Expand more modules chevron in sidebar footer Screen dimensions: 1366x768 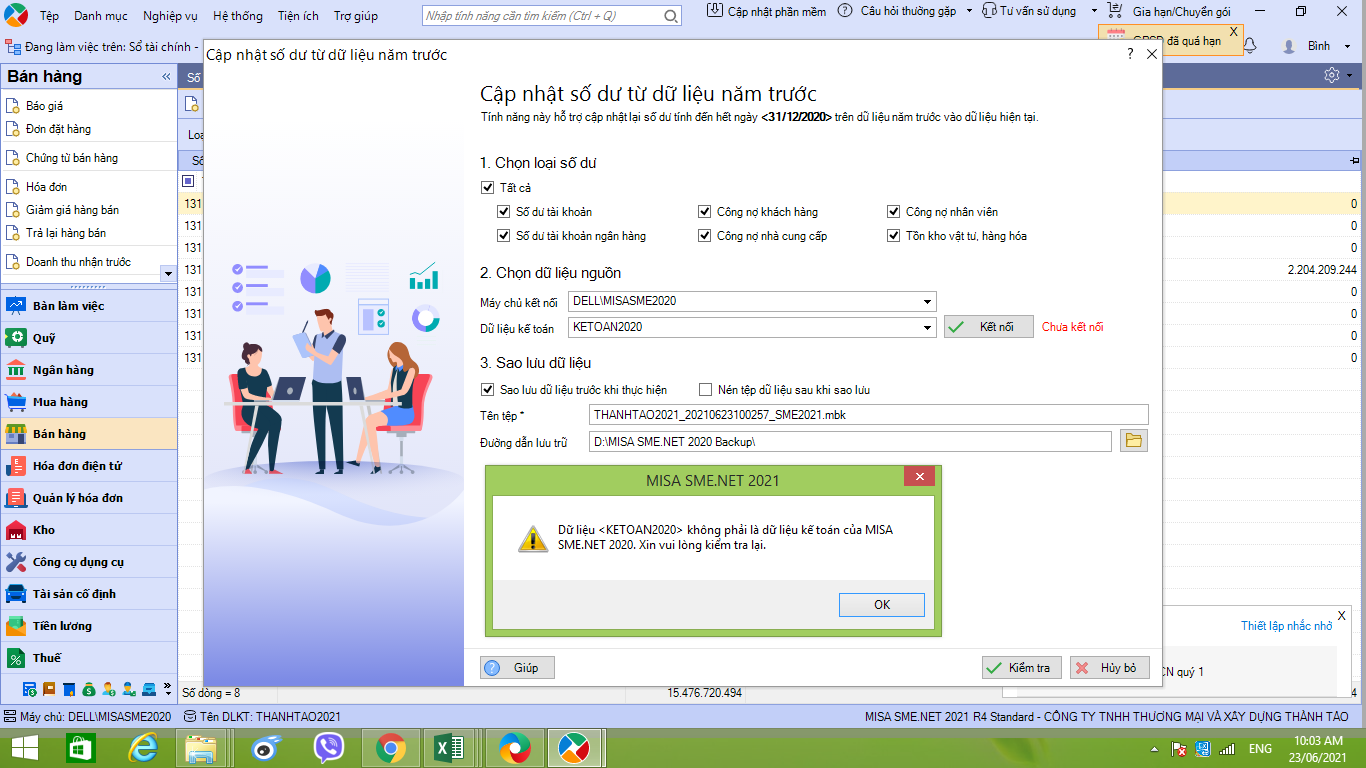pyautogui.click(x=167, y=688)
